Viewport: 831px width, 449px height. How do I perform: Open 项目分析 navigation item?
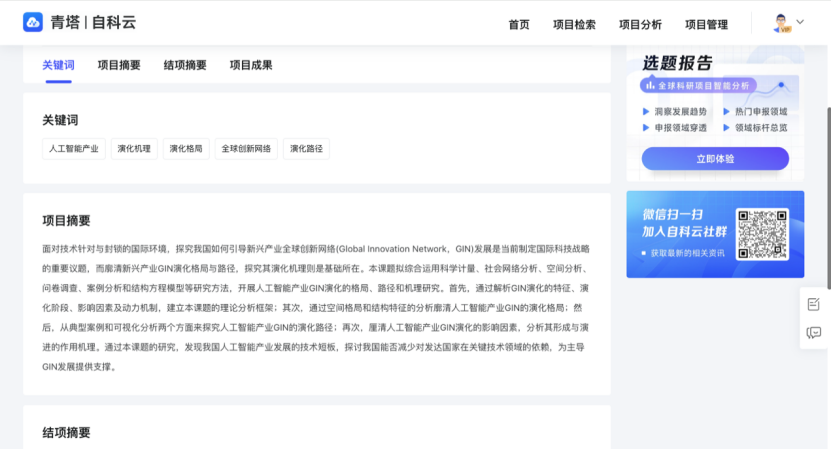pos(640,24)
